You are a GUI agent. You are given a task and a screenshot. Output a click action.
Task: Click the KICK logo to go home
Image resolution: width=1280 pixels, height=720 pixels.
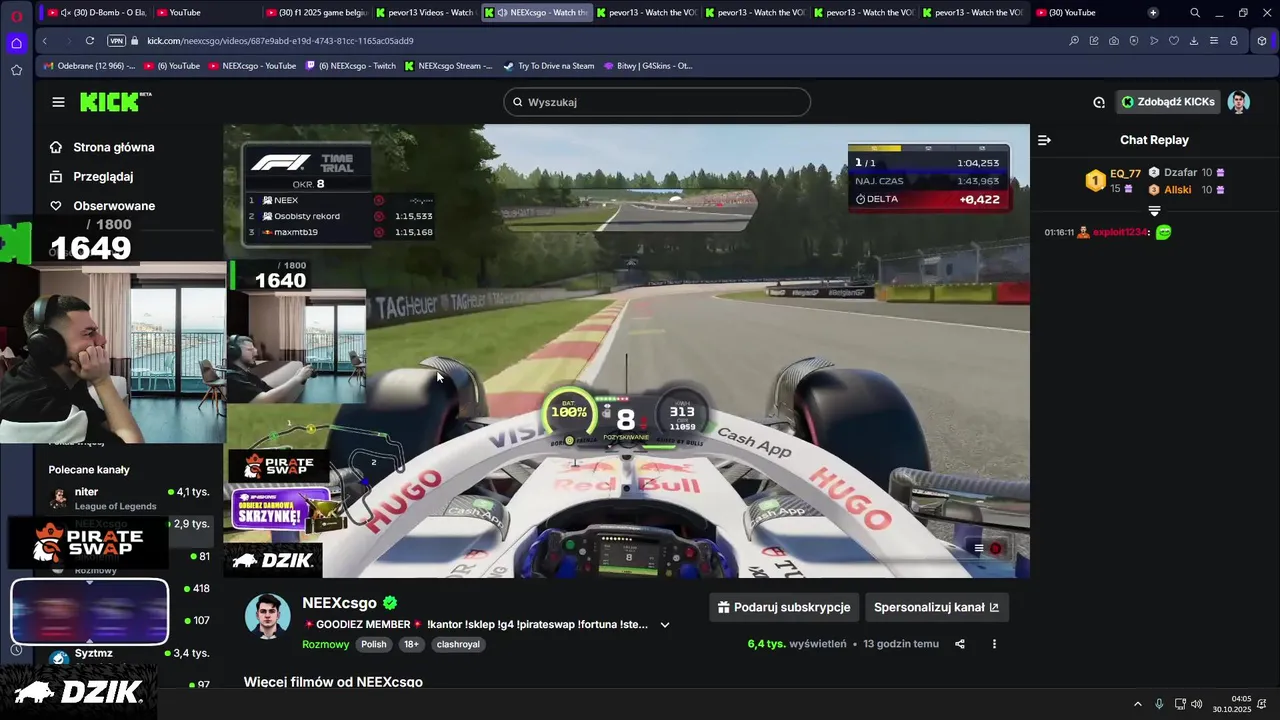point(115,102)
